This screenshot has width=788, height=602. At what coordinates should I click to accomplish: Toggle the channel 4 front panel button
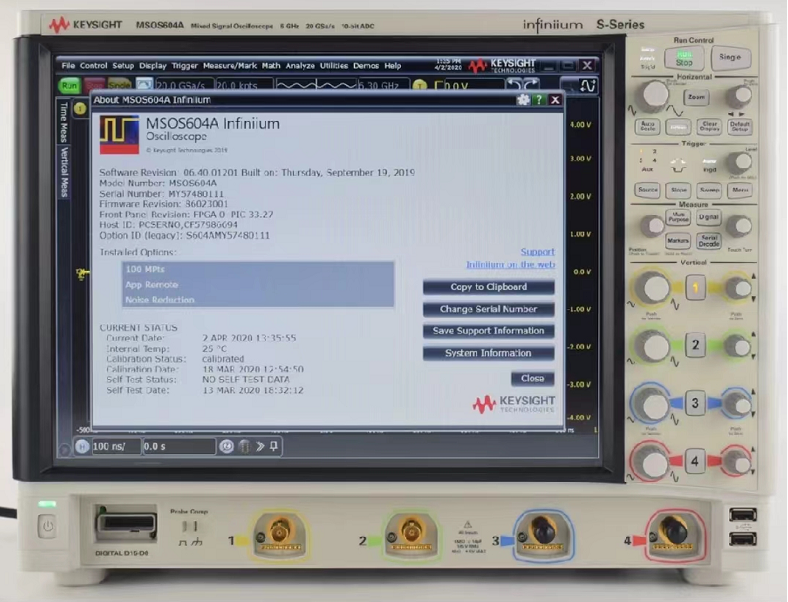695,461
